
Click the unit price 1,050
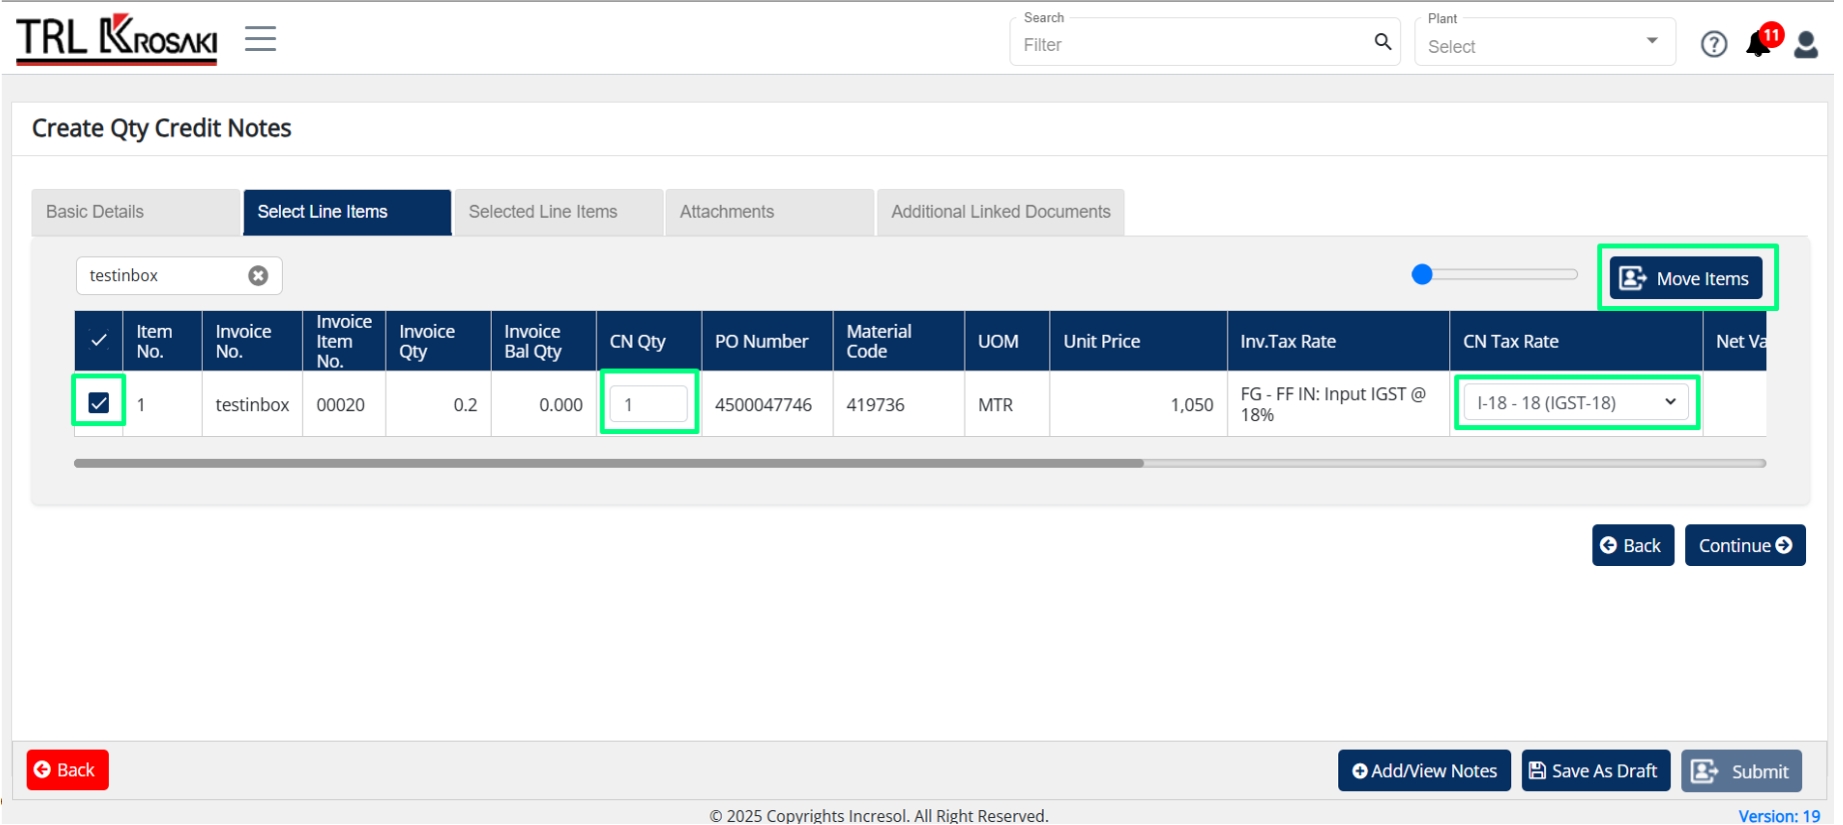[x=1192, y=405]
